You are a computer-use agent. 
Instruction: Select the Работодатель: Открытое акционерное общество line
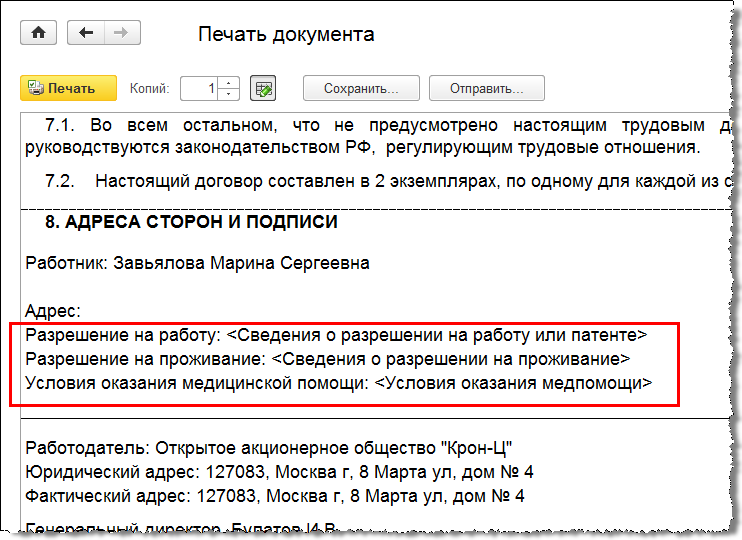point(269,448)
